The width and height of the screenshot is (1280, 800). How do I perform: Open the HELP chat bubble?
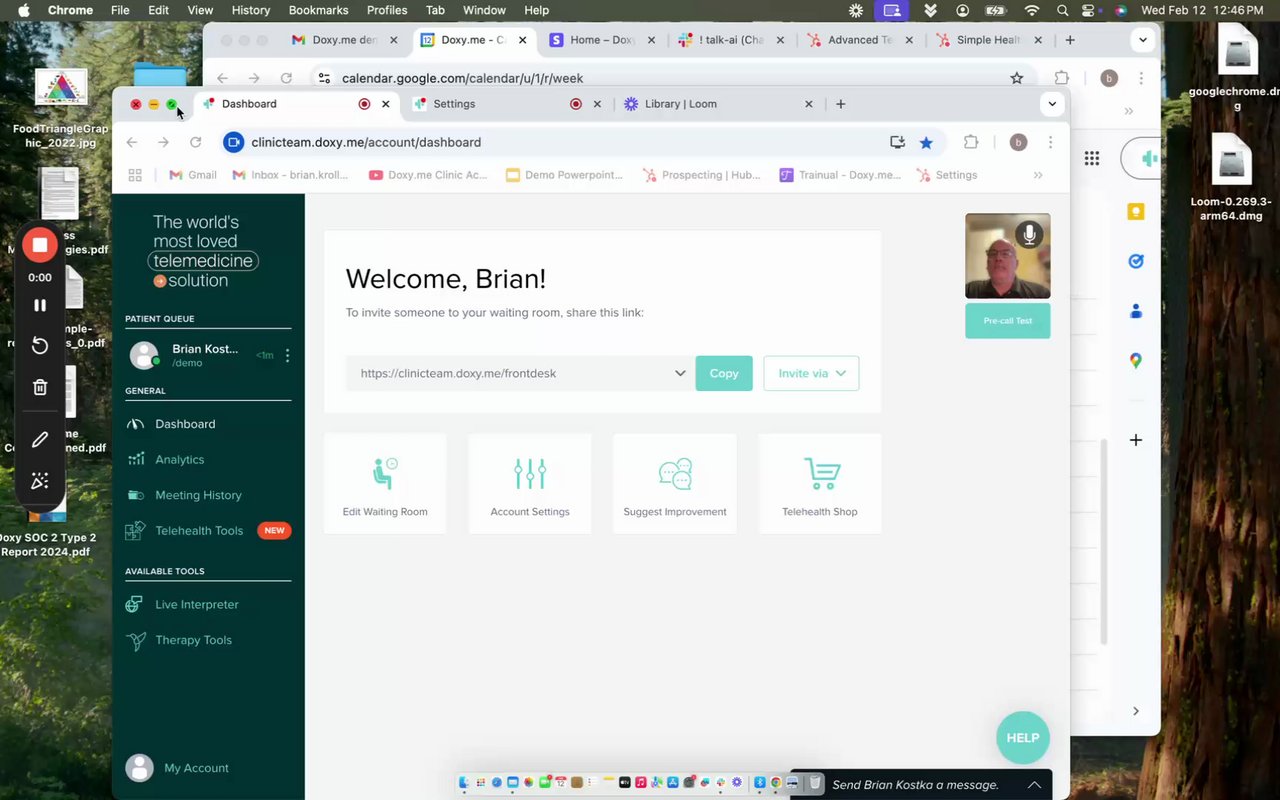click(1023, 738)
